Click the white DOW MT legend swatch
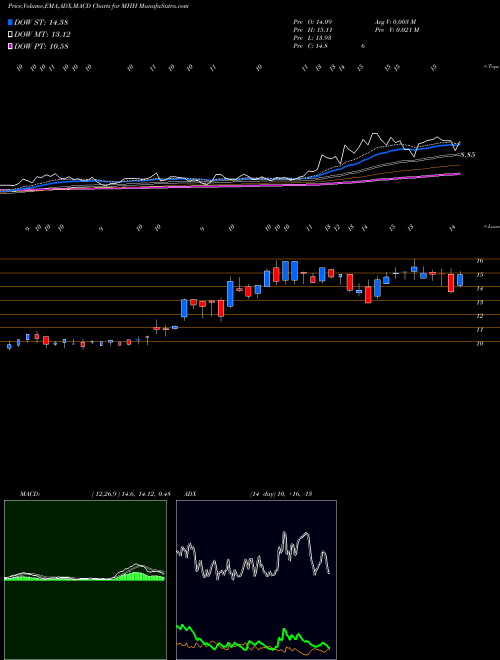500x660 pixels. (x=11, y=34)
